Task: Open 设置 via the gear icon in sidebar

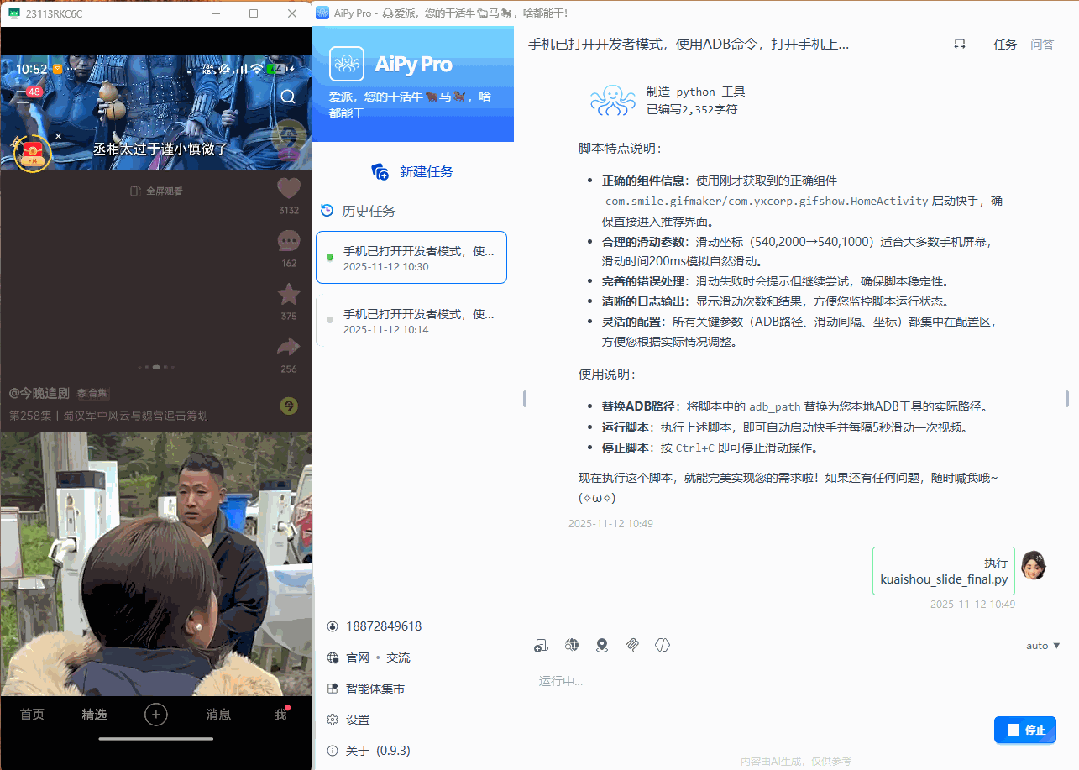Action: [334, 719]
